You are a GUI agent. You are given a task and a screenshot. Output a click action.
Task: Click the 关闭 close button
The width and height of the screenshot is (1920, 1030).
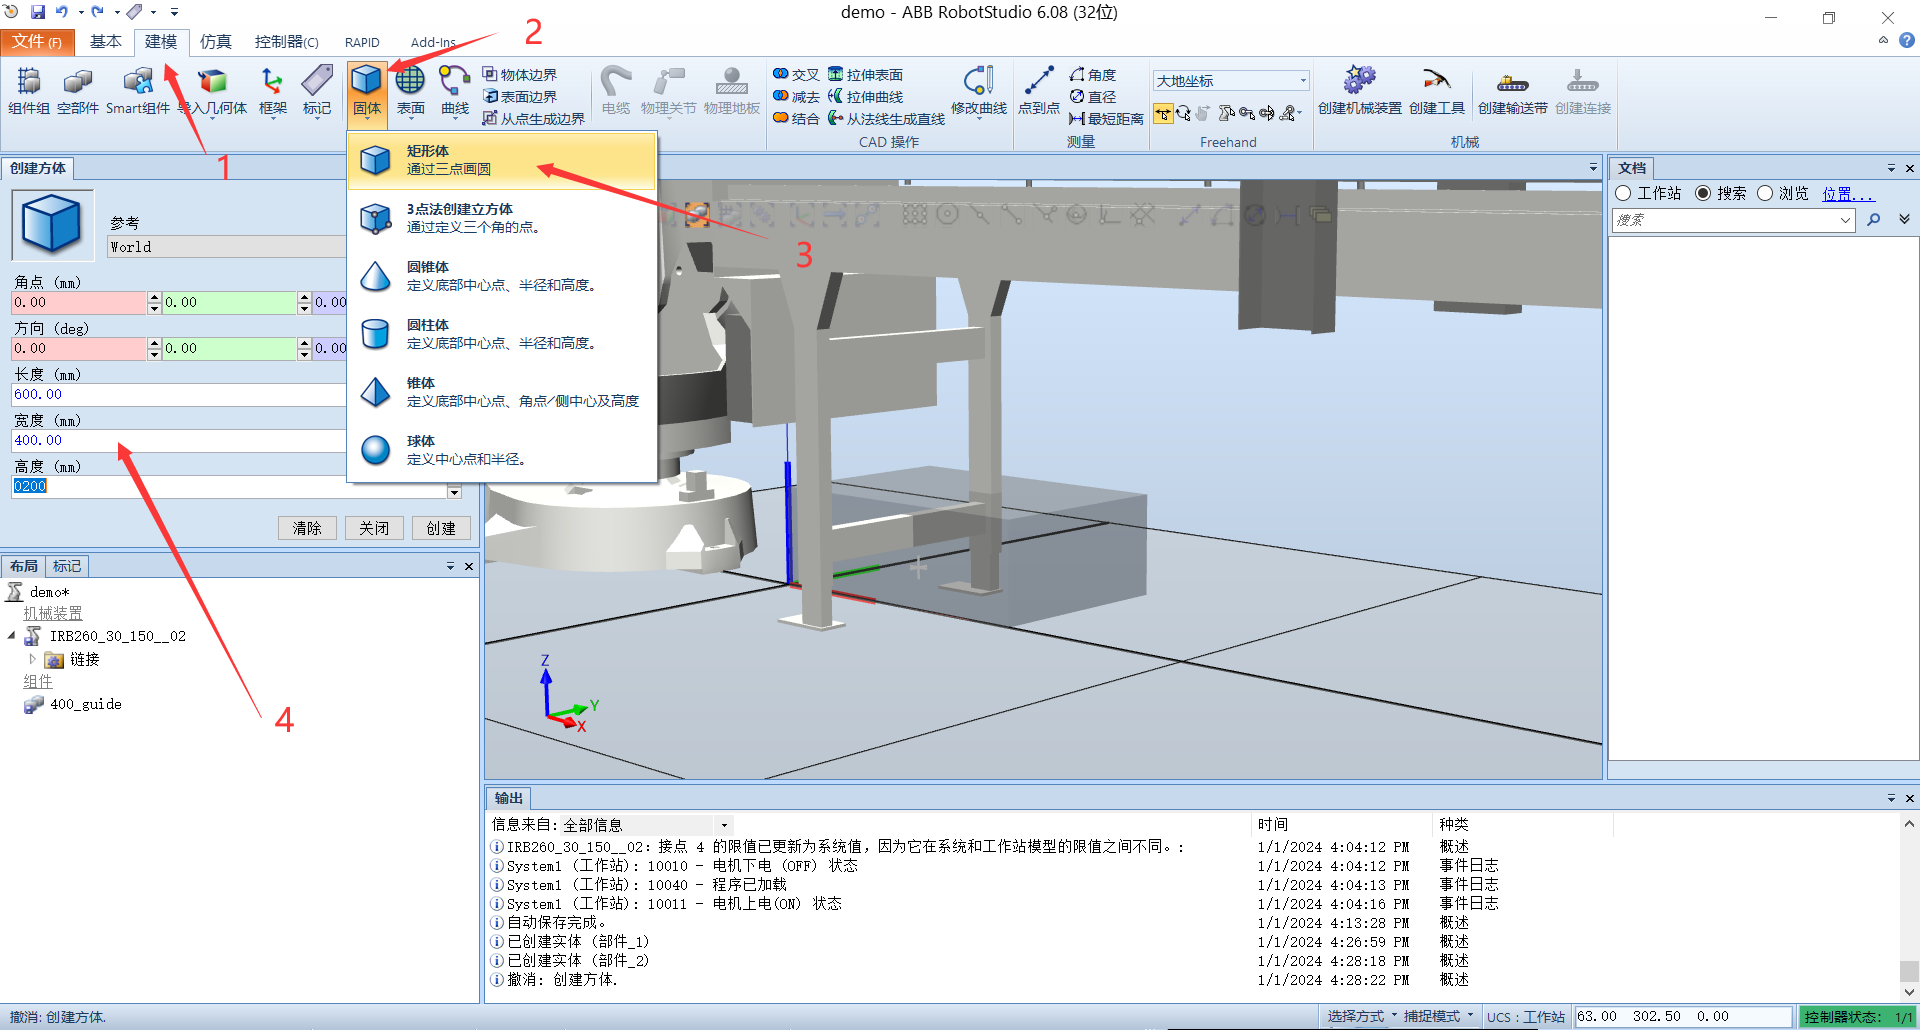click(374, 528)
